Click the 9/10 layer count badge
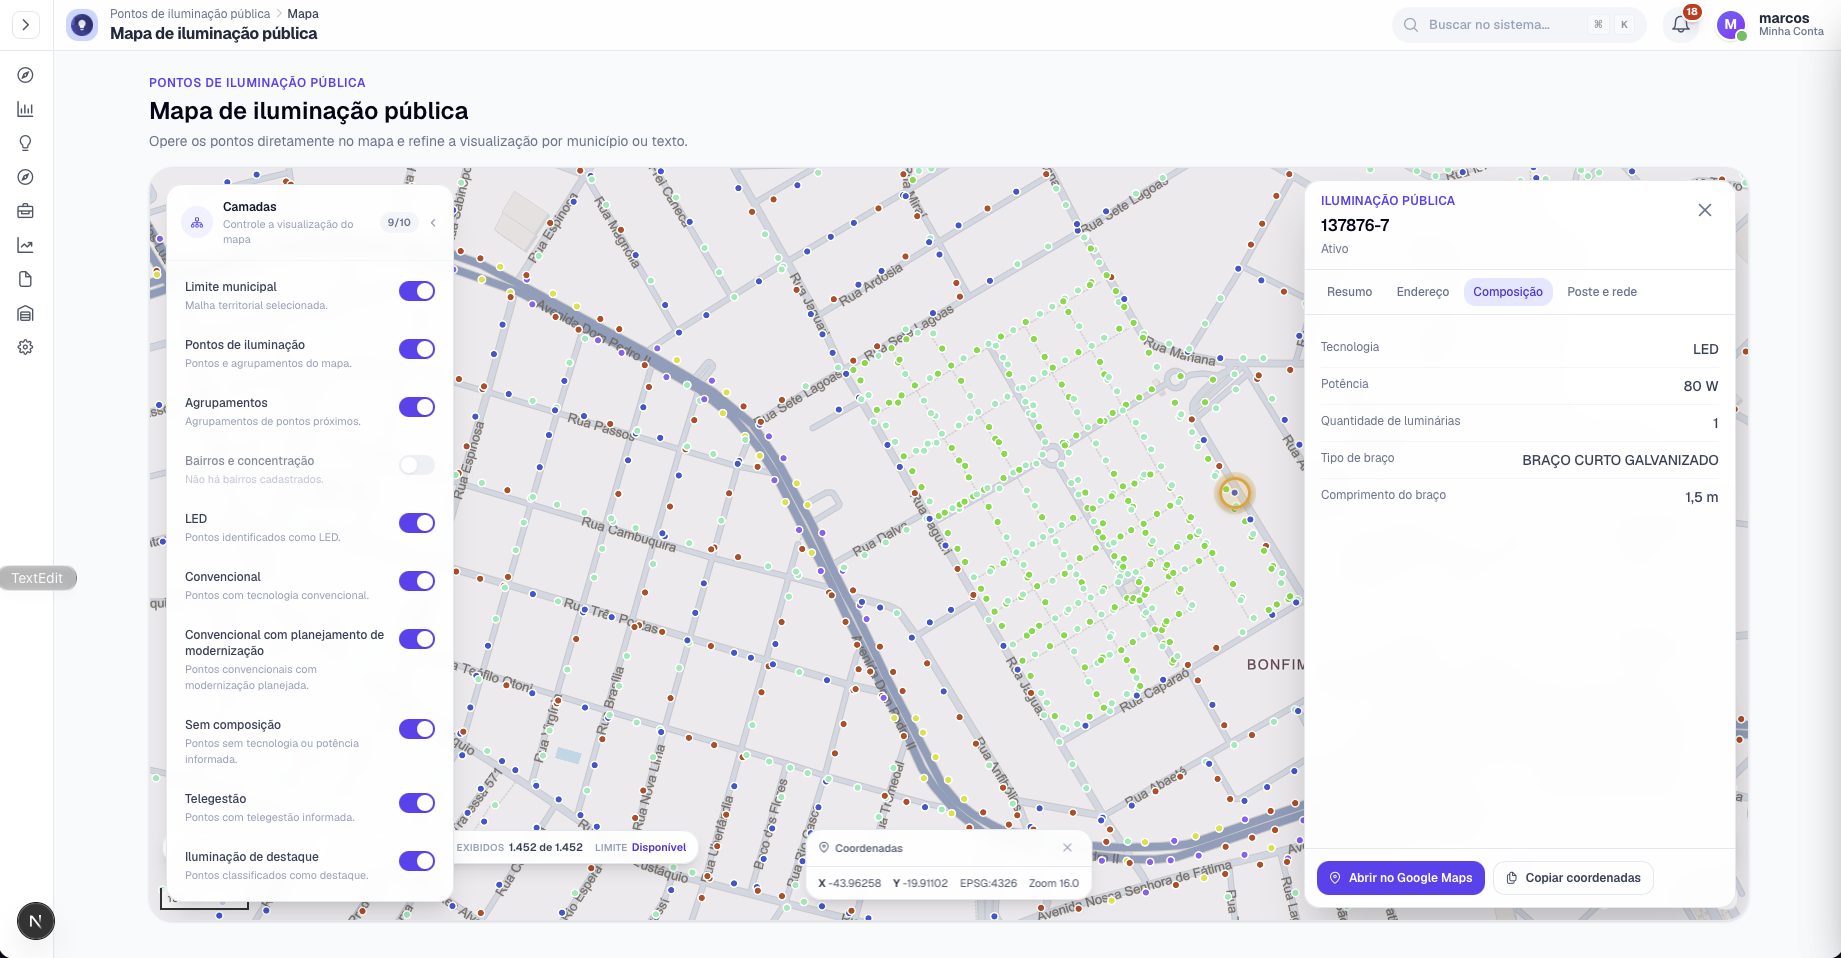This screenshot has height=958, width=1841. [399, 223]
